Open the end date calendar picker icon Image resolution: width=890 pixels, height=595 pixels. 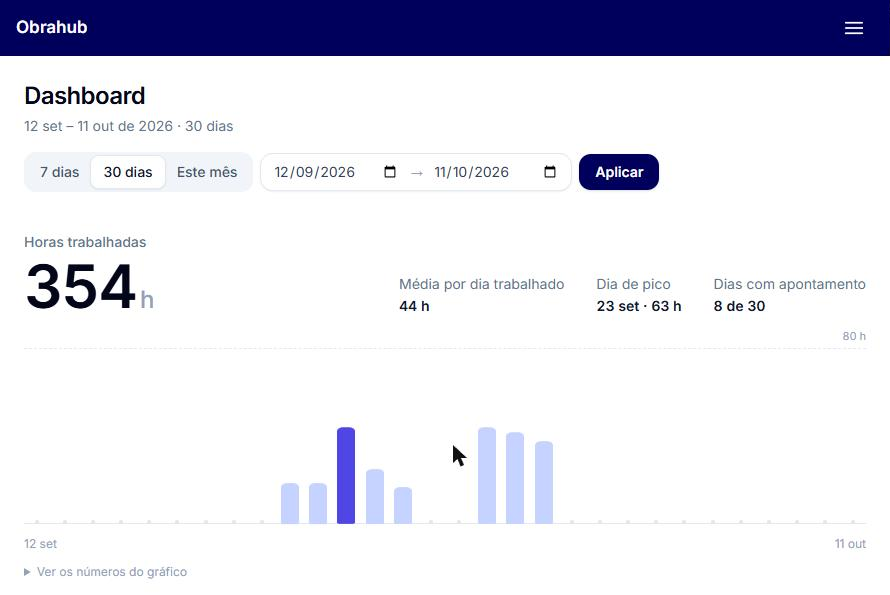tap(550, 171)
